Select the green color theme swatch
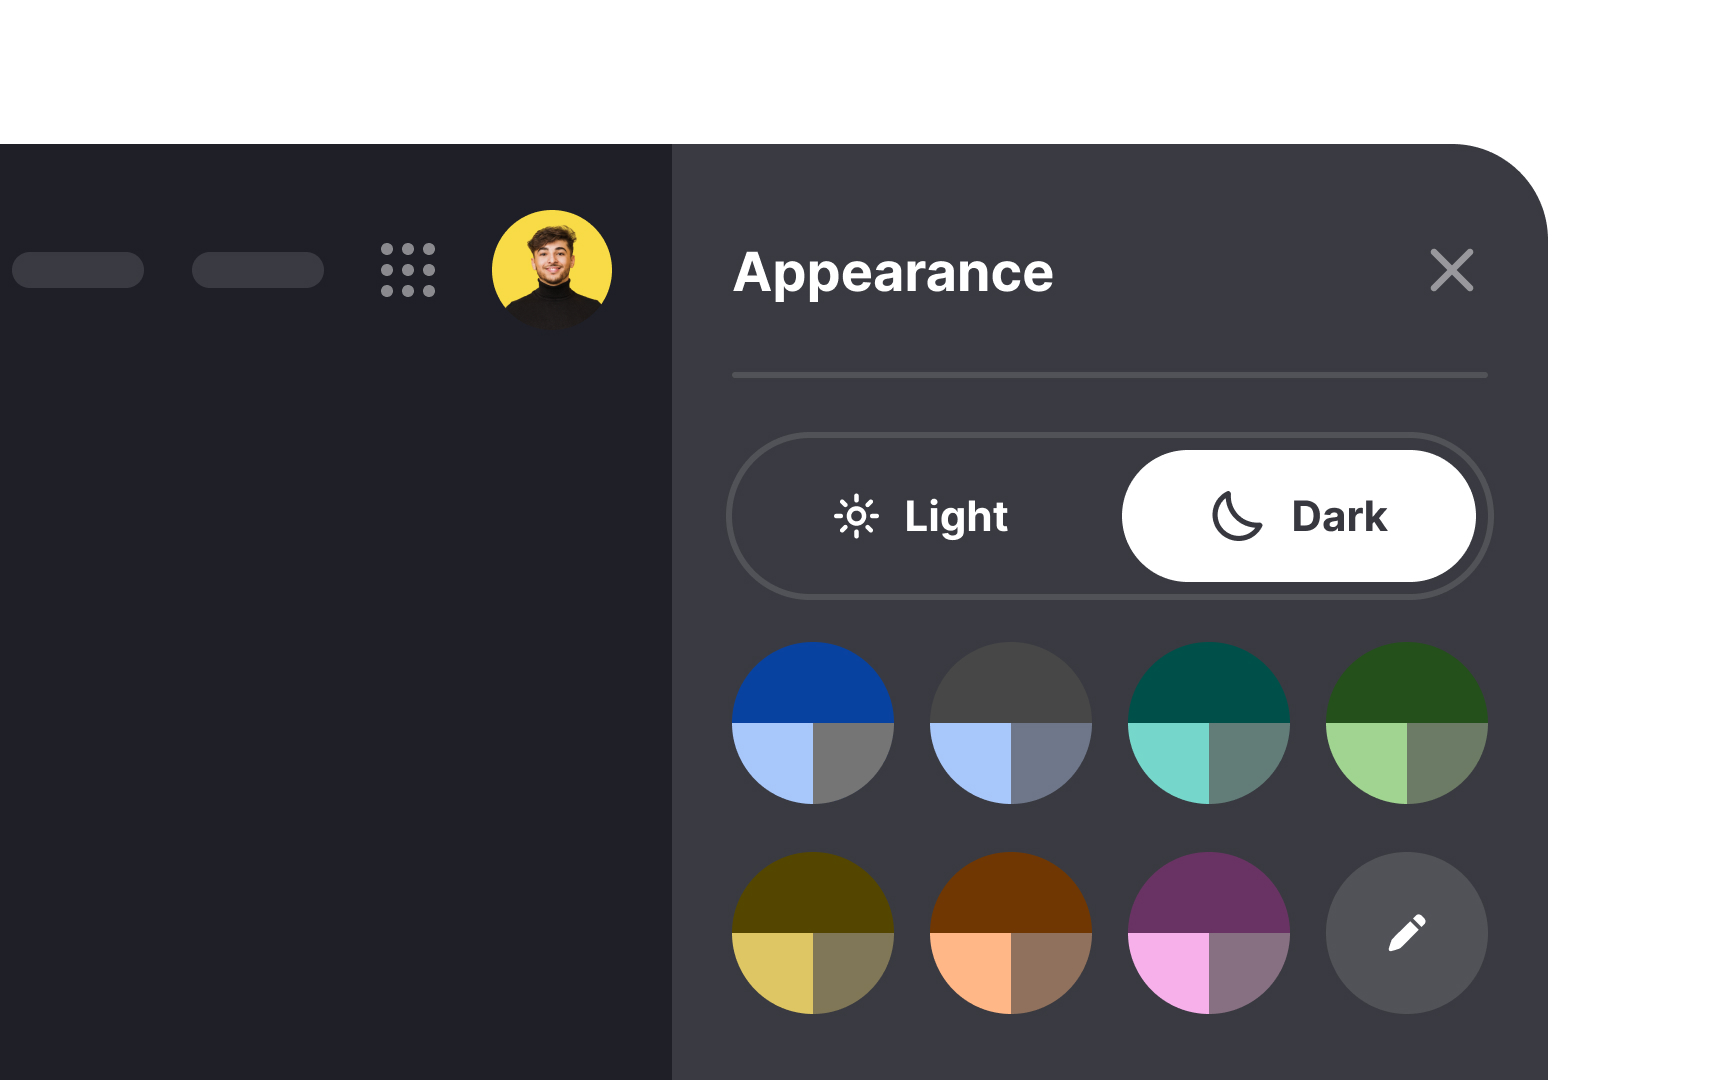The image size is (1728, 1080). (x=1407, y=723)
